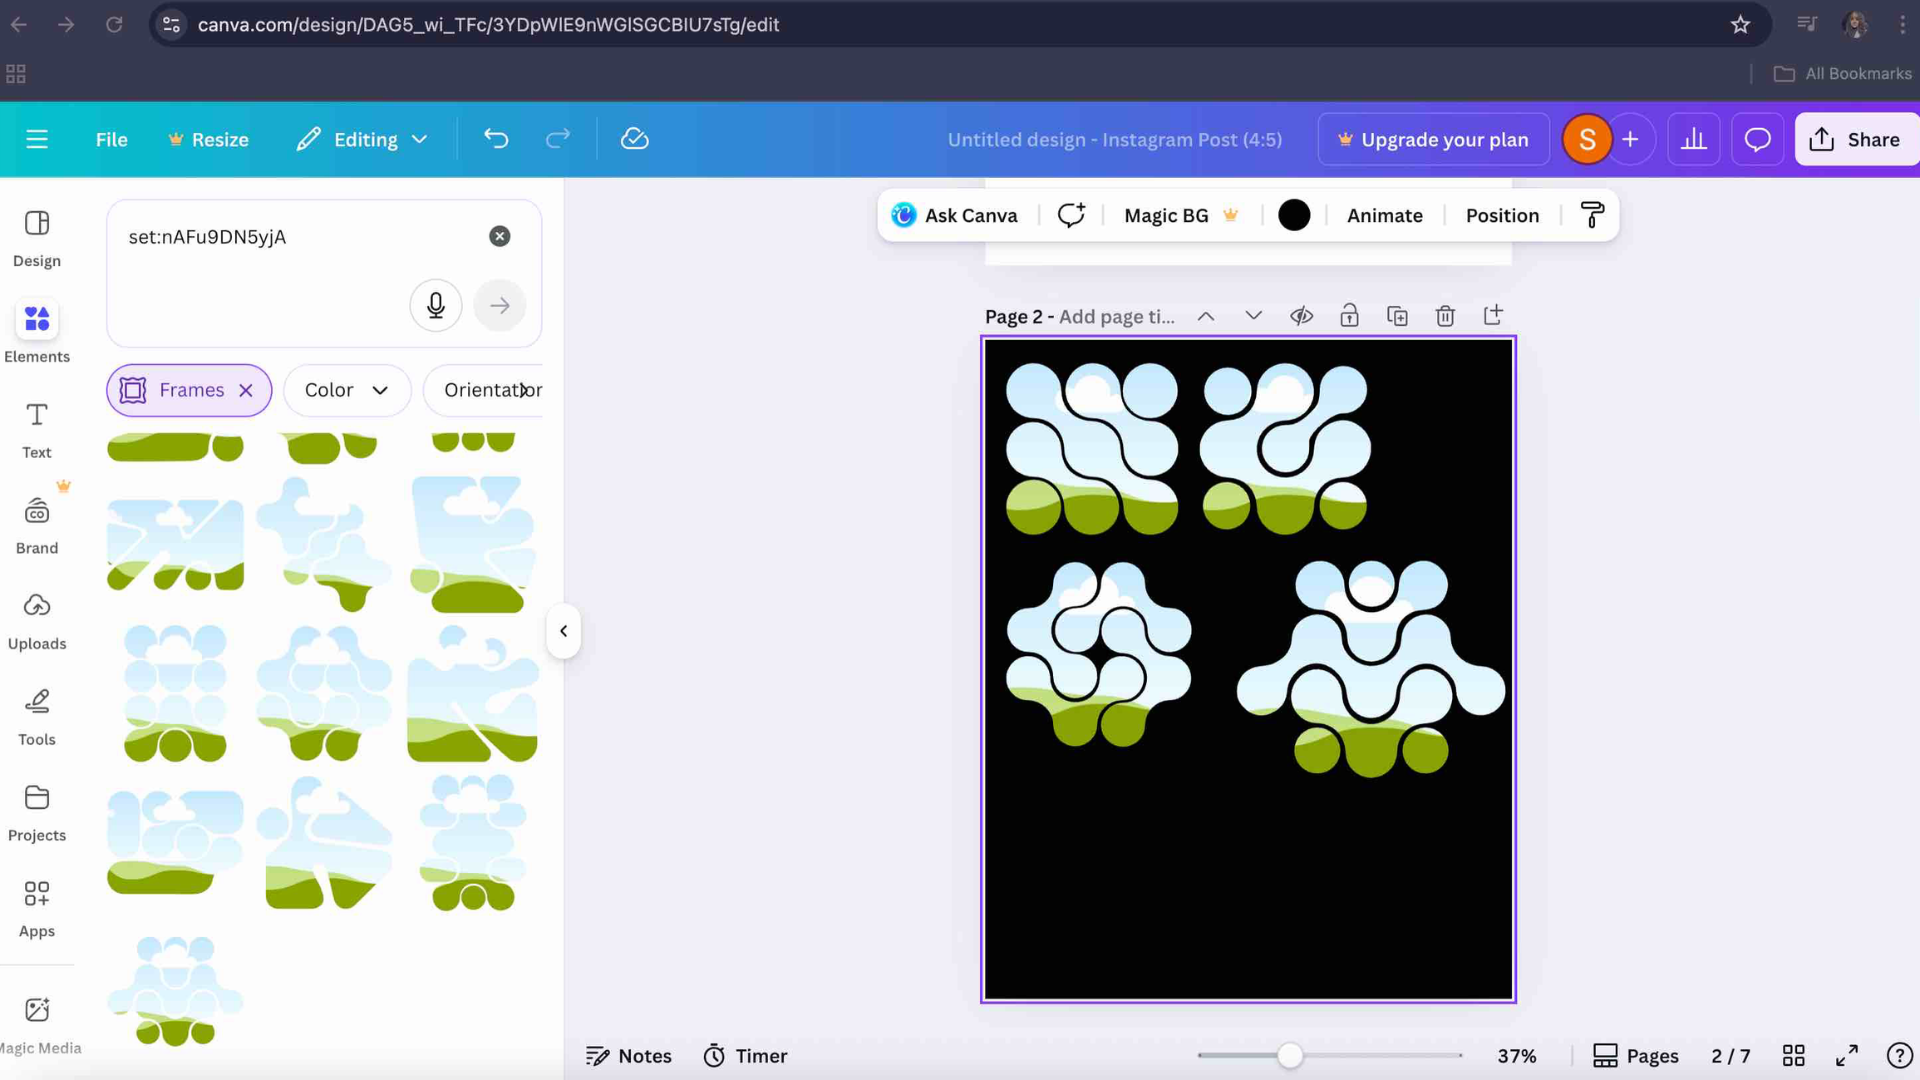The height and width of the screenshot is (1080, 1920).
Task: Click the Share button
Action: [1855, 139]
